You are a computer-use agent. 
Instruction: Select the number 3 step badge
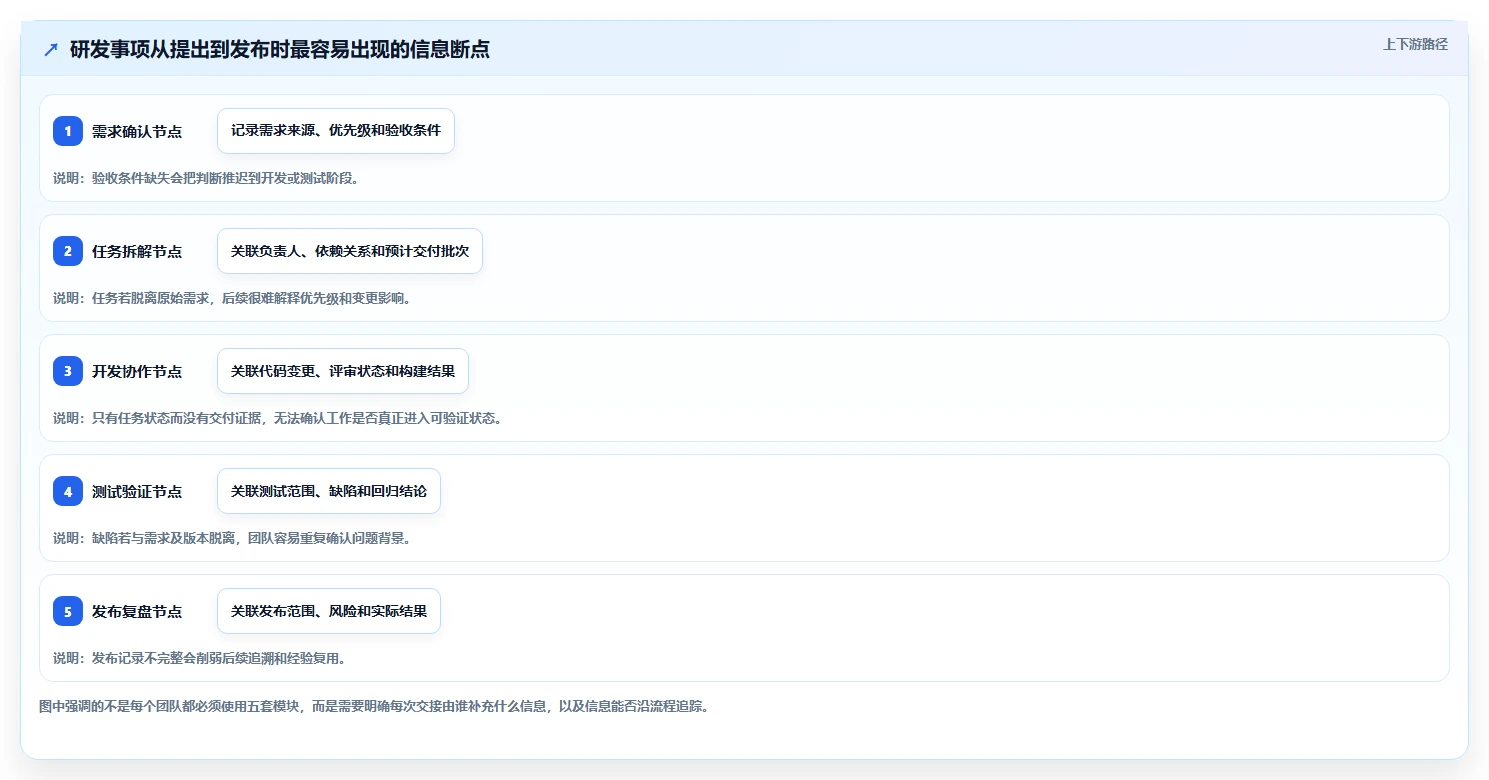[68, 371]
